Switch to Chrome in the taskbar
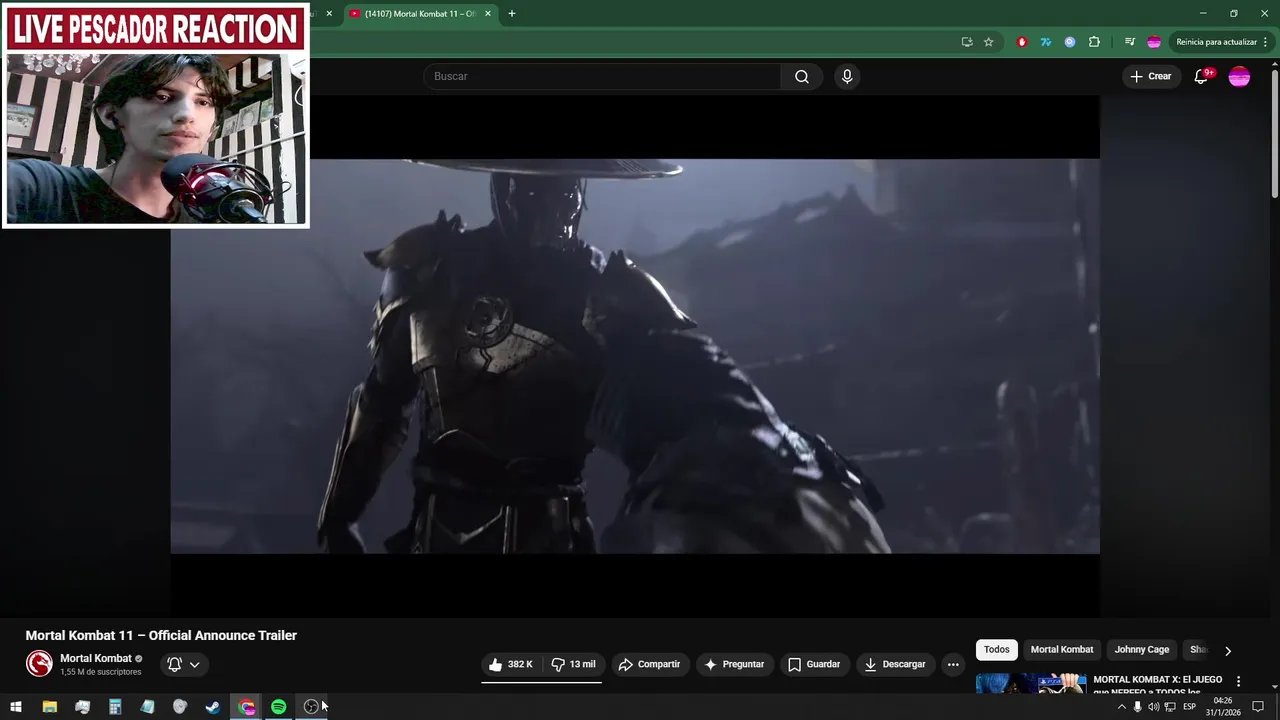Viewport: 1280px width, 720px height. pyautogui.click(x=247, y=707)
